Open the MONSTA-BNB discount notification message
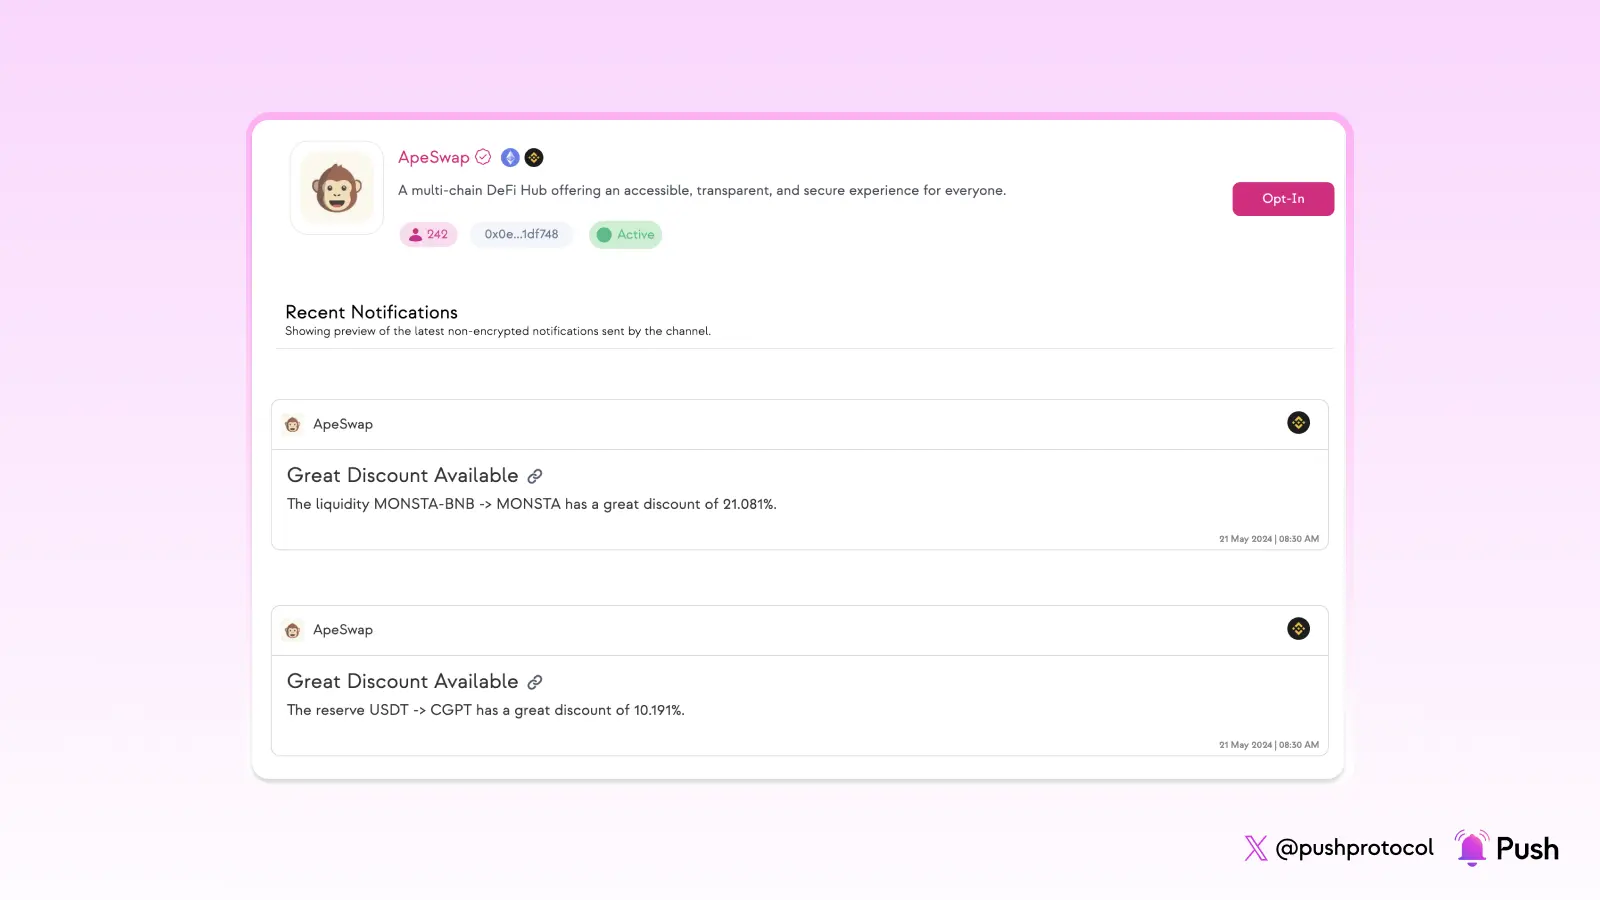Viewport: 1600px width, 900px height. [x=531, y=504]
